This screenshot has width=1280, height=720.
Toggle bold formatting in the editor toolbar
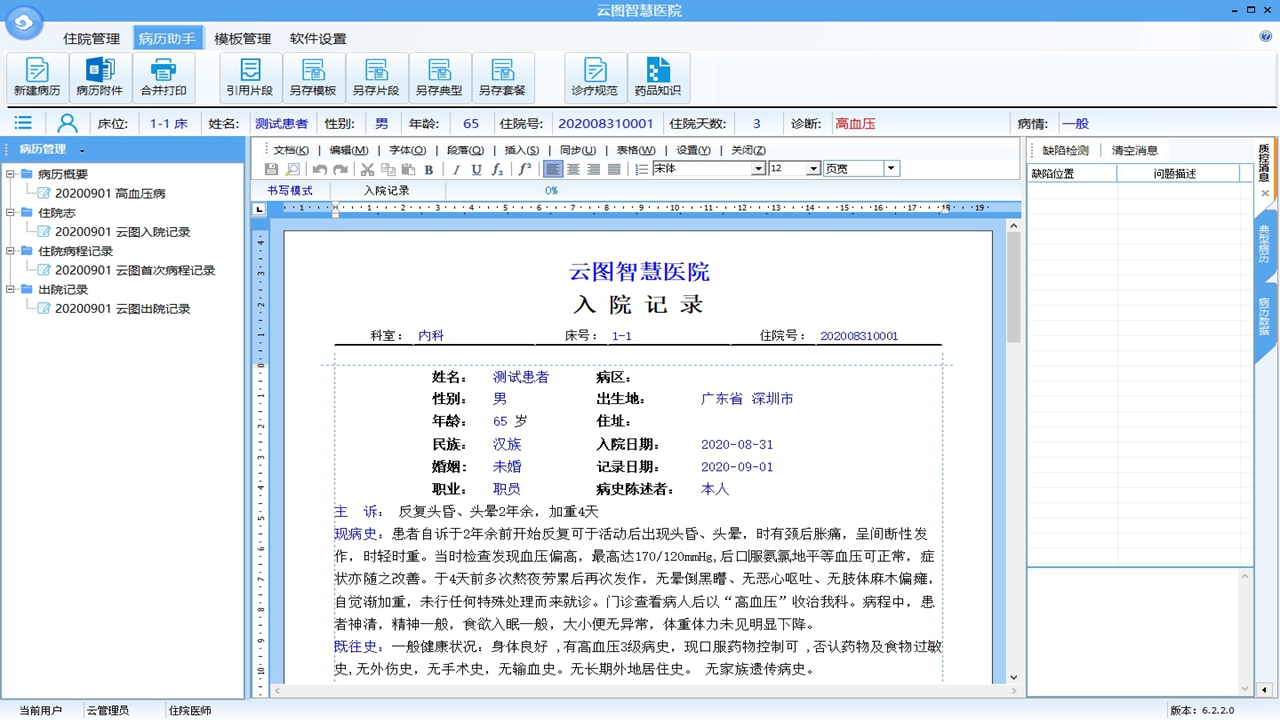pos(429,168)
